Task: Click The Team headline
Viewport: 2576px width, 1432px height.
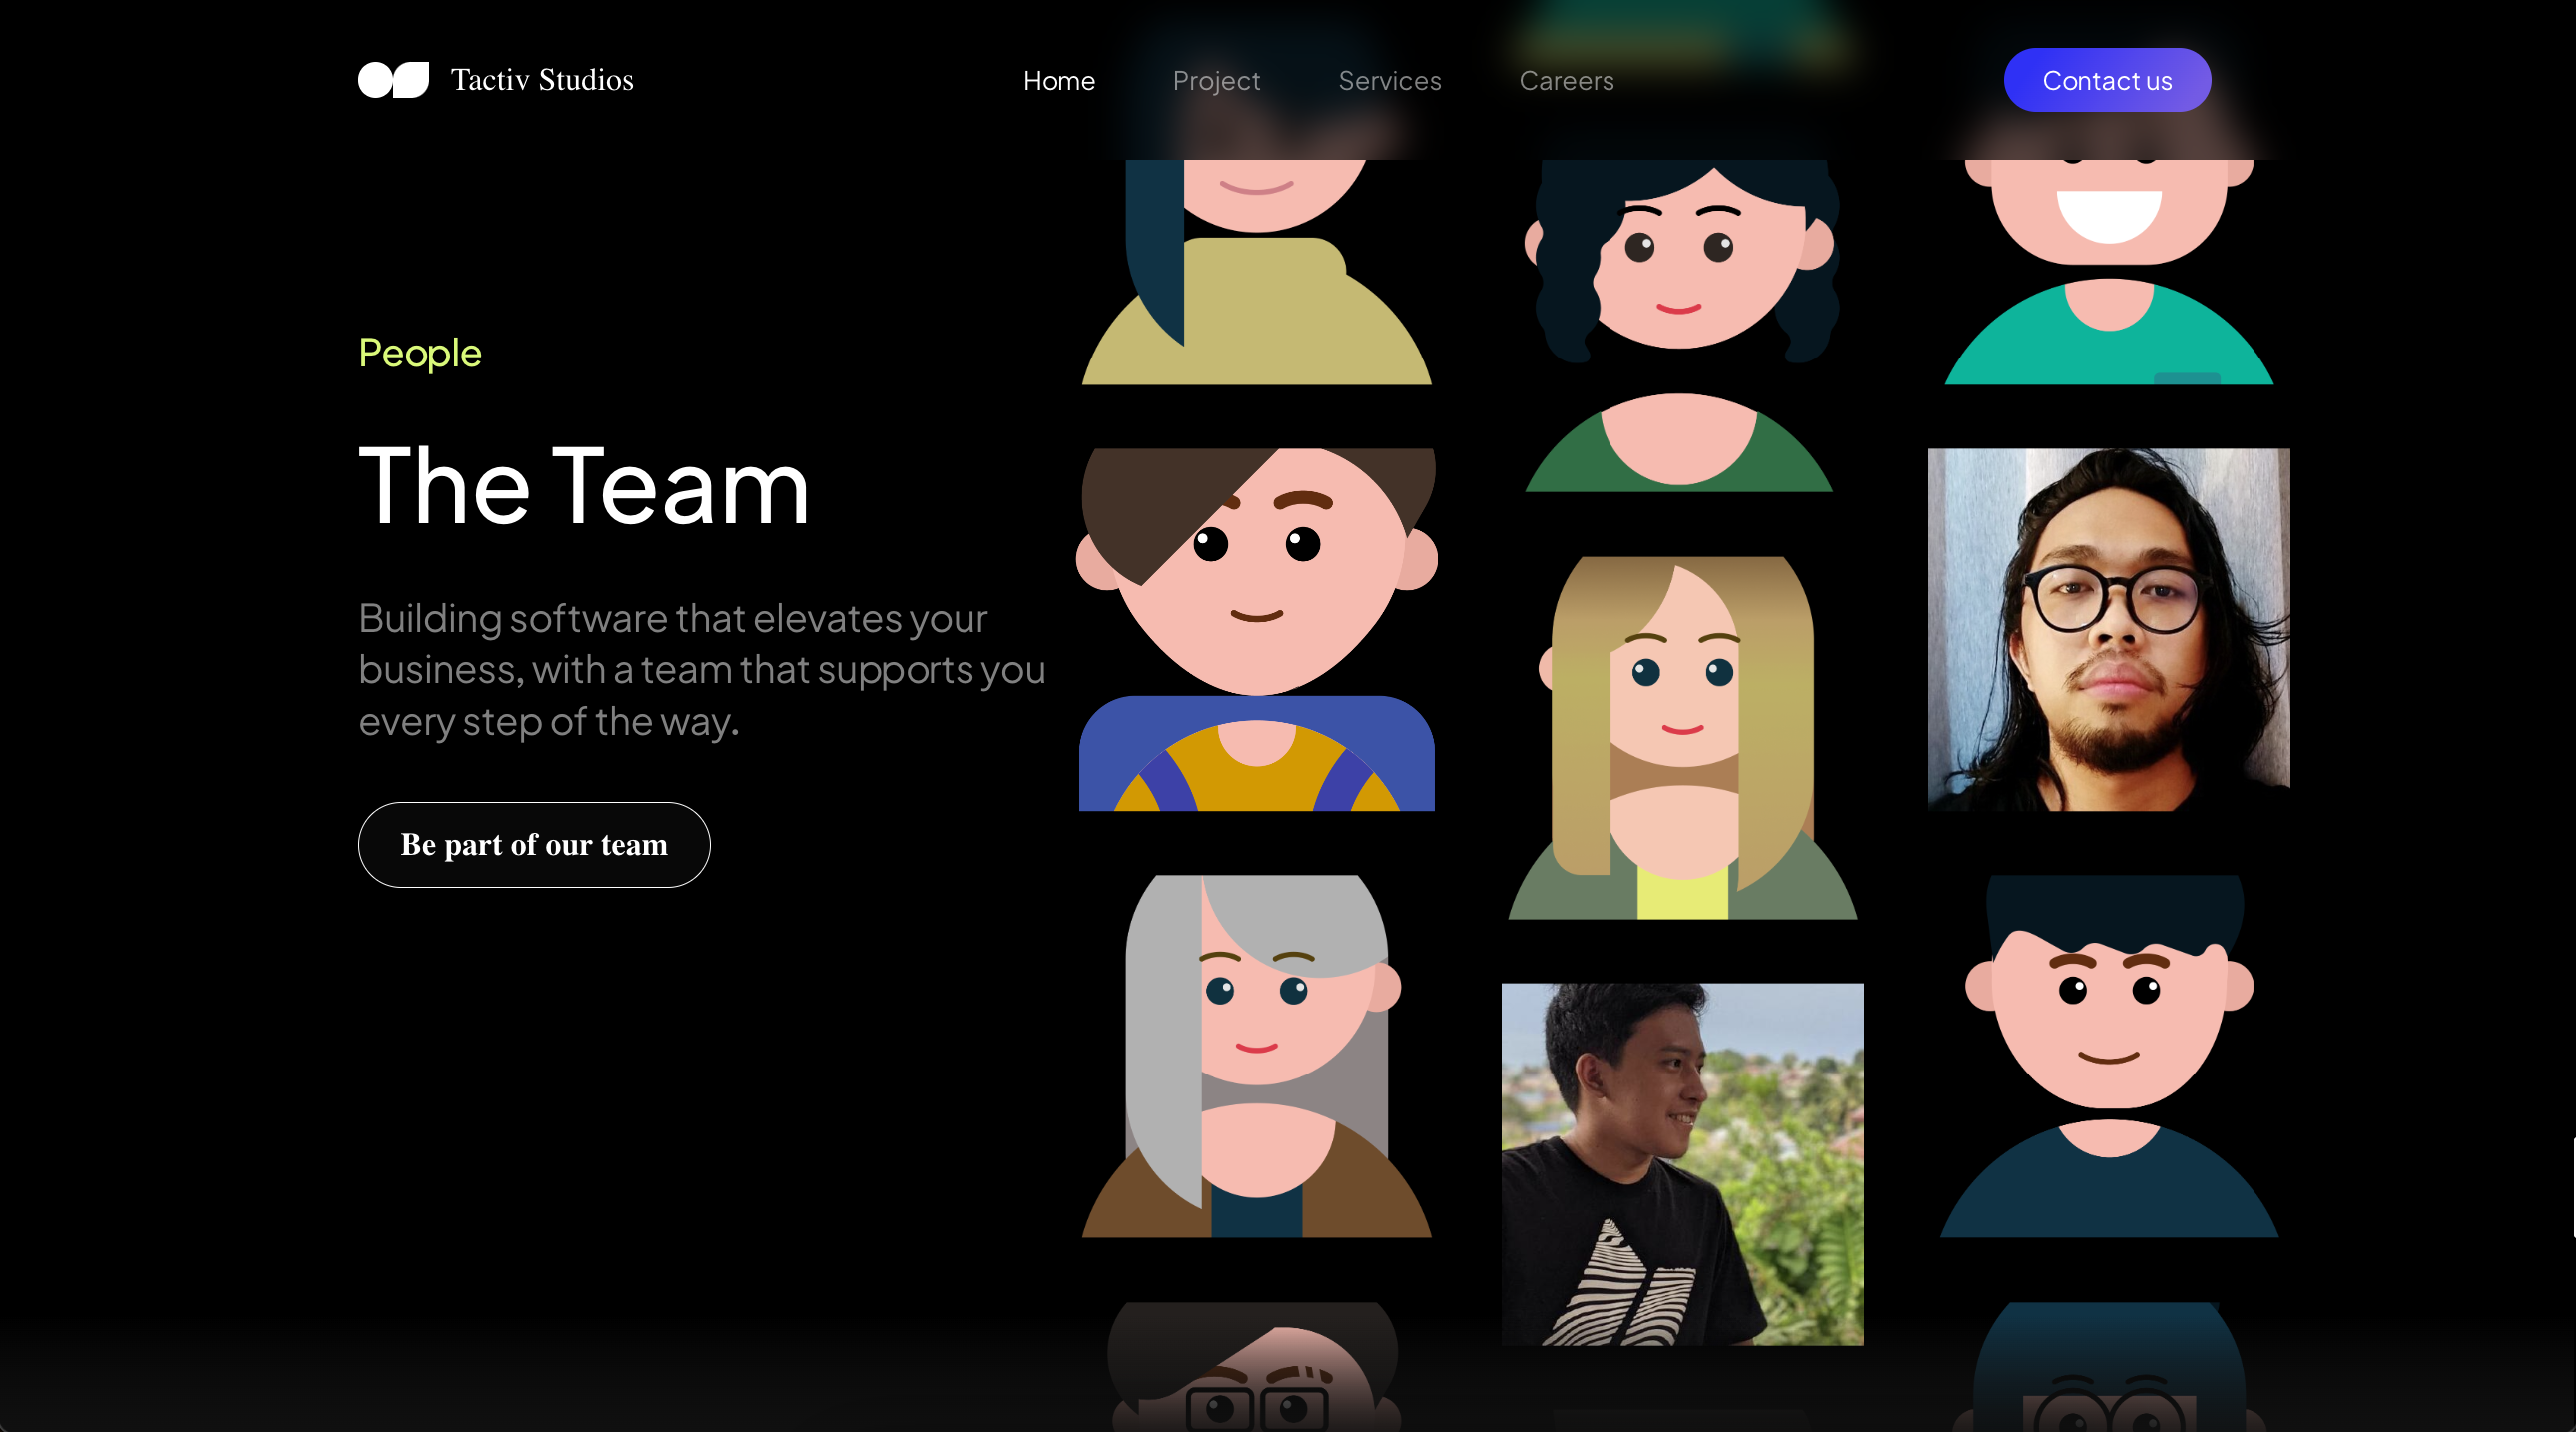Action: point(584,486)
